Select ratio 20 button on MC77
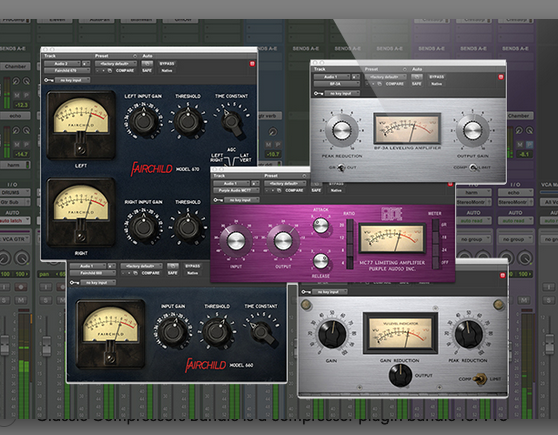 (x=350, y=225)
